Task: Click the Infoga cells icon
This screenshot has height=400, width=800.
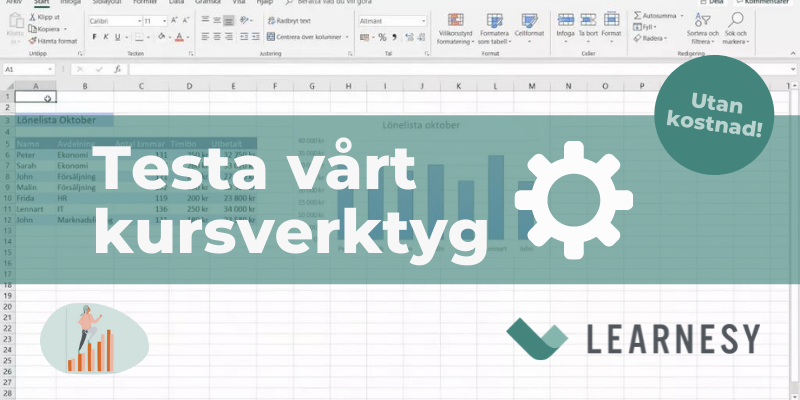Action: 565,20
